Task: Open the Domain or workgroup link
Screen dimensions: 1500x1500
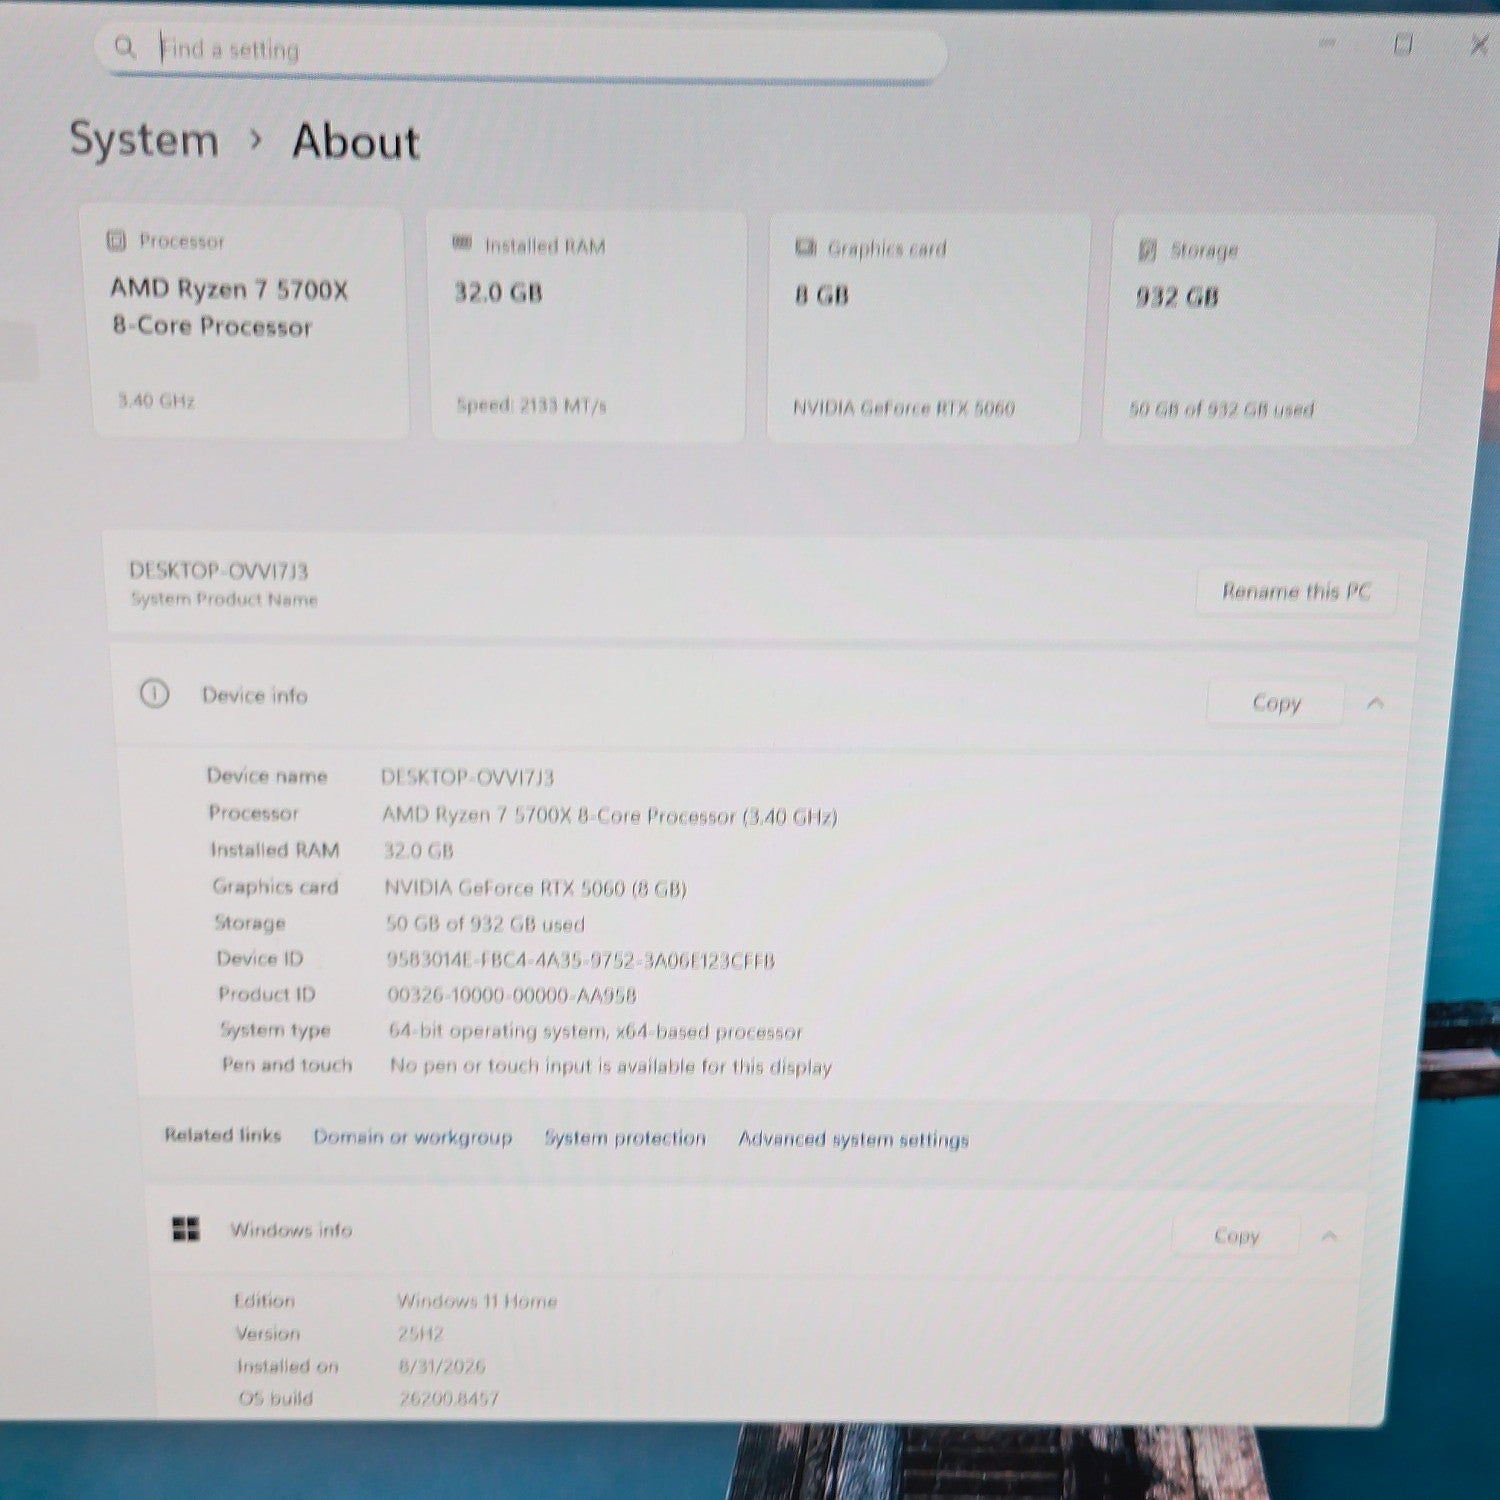Action: pyautogui.click(x=412, y=1136)
